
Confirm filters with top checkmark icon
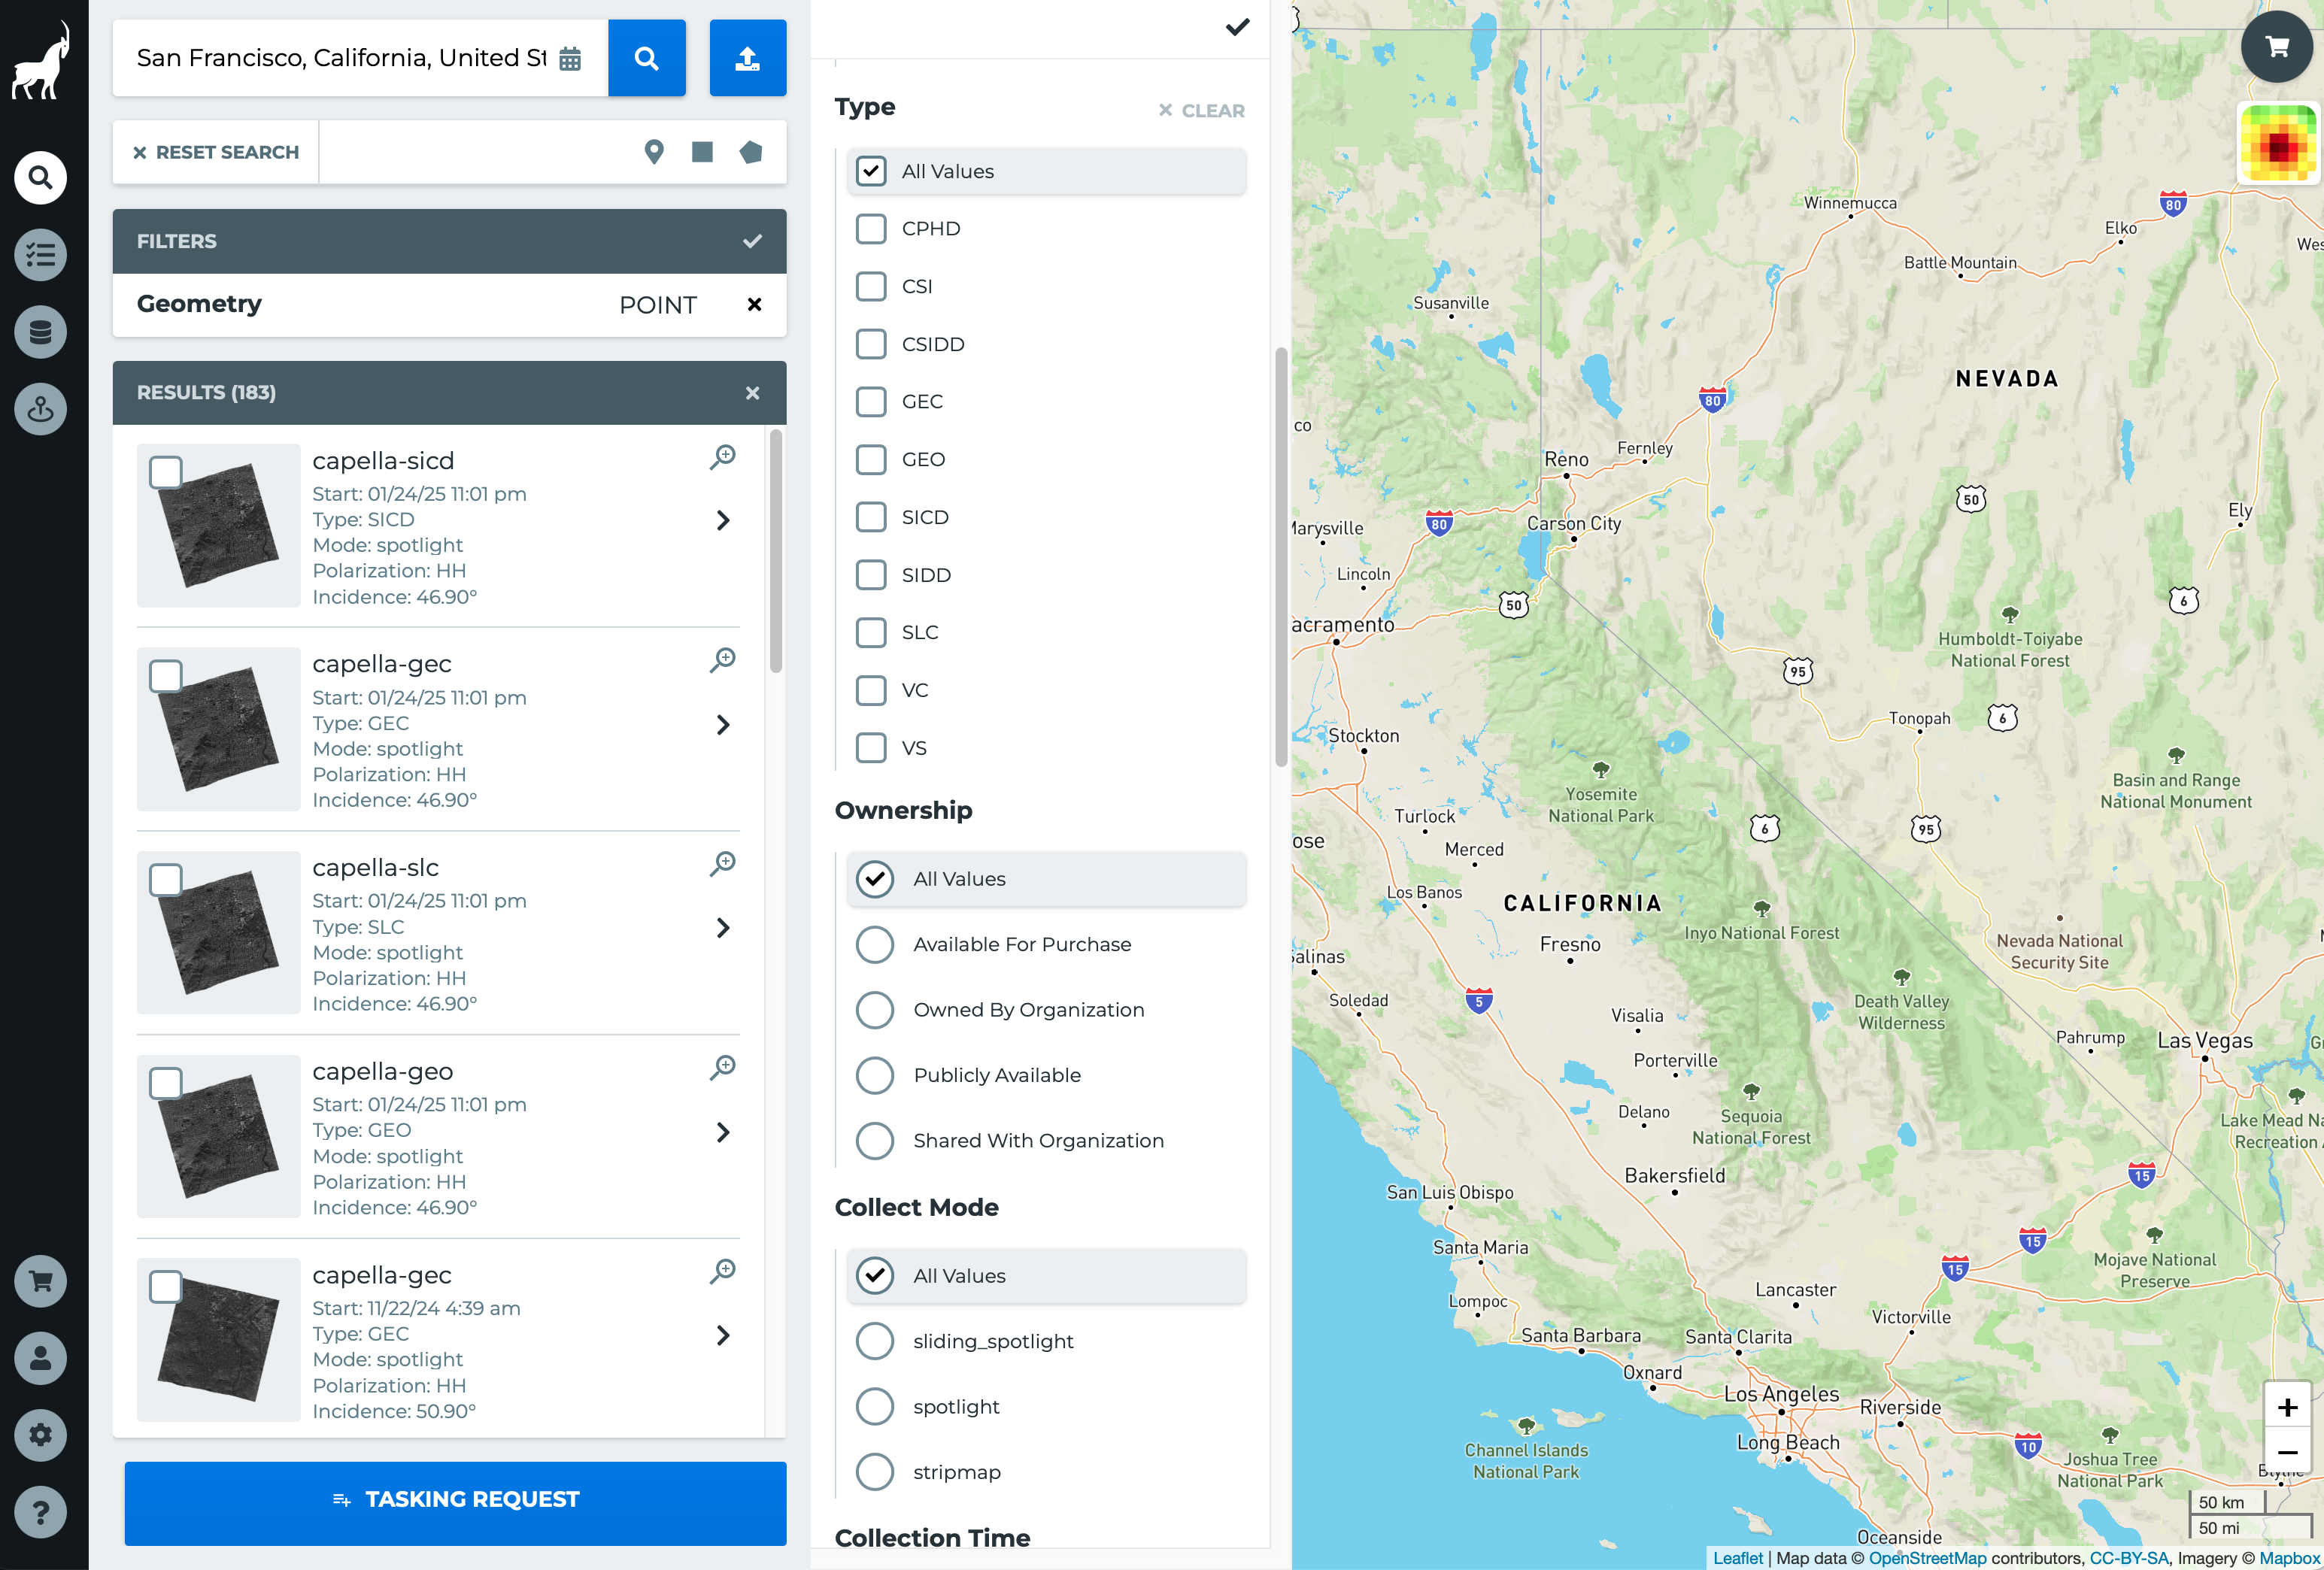[x=1237, y=27]
